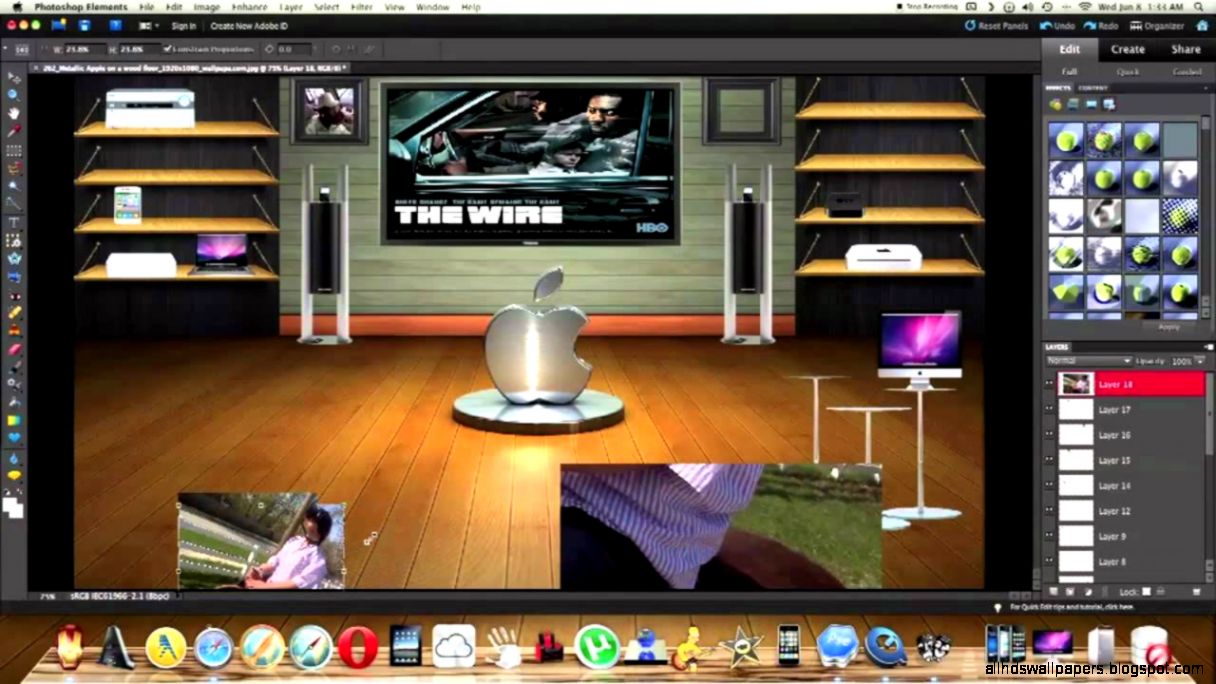
Task: Open uTorrent from the dock
Action: 598,647
